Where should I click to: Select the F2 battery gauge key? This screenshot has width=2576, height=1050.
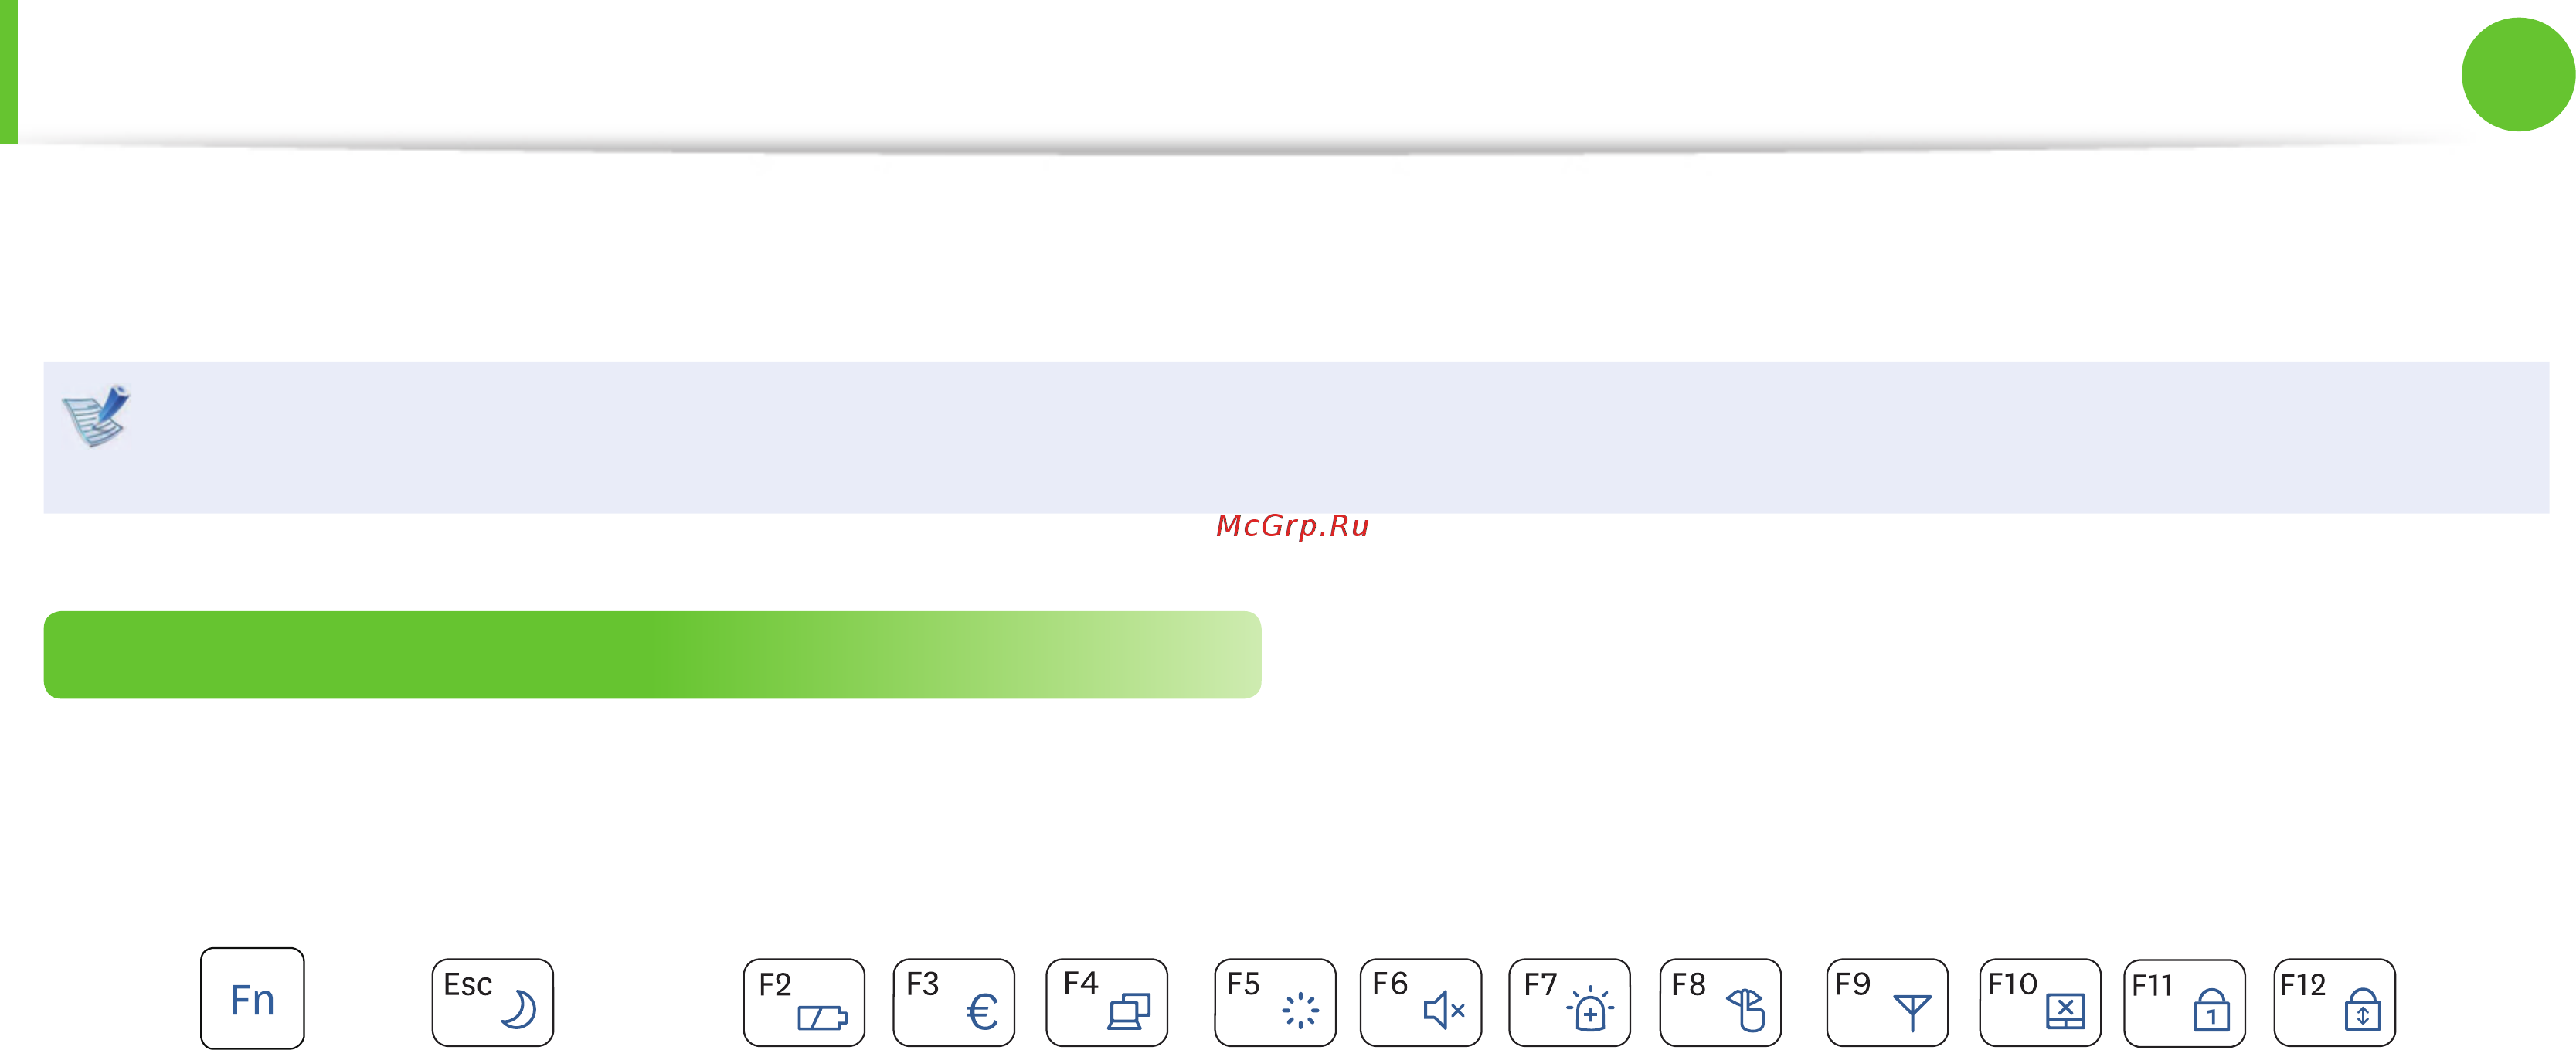pos(804,1002)
